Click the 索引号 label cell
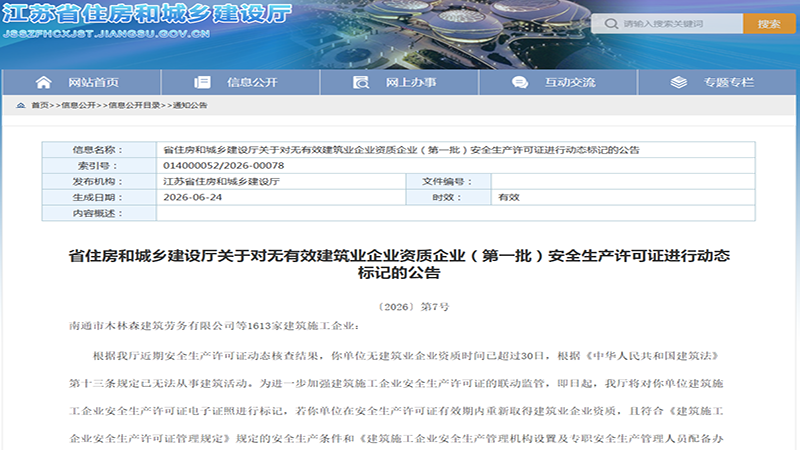This screenshot has height=450, width=800. tap(99, 165)
